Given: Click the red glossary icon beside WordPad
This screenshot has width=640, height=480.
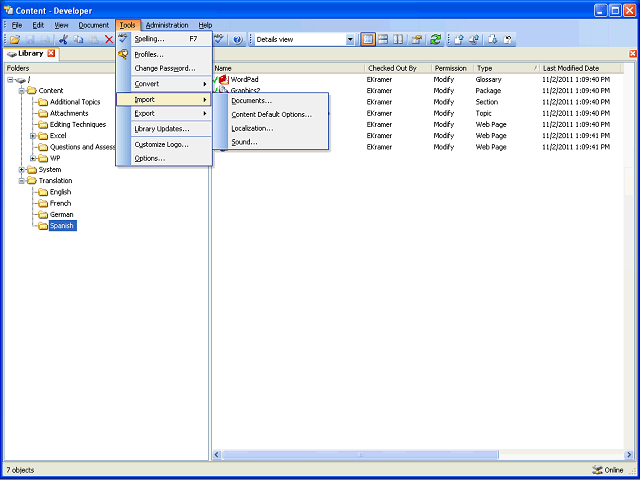Looking at the screenshot, I should [224, 80].
